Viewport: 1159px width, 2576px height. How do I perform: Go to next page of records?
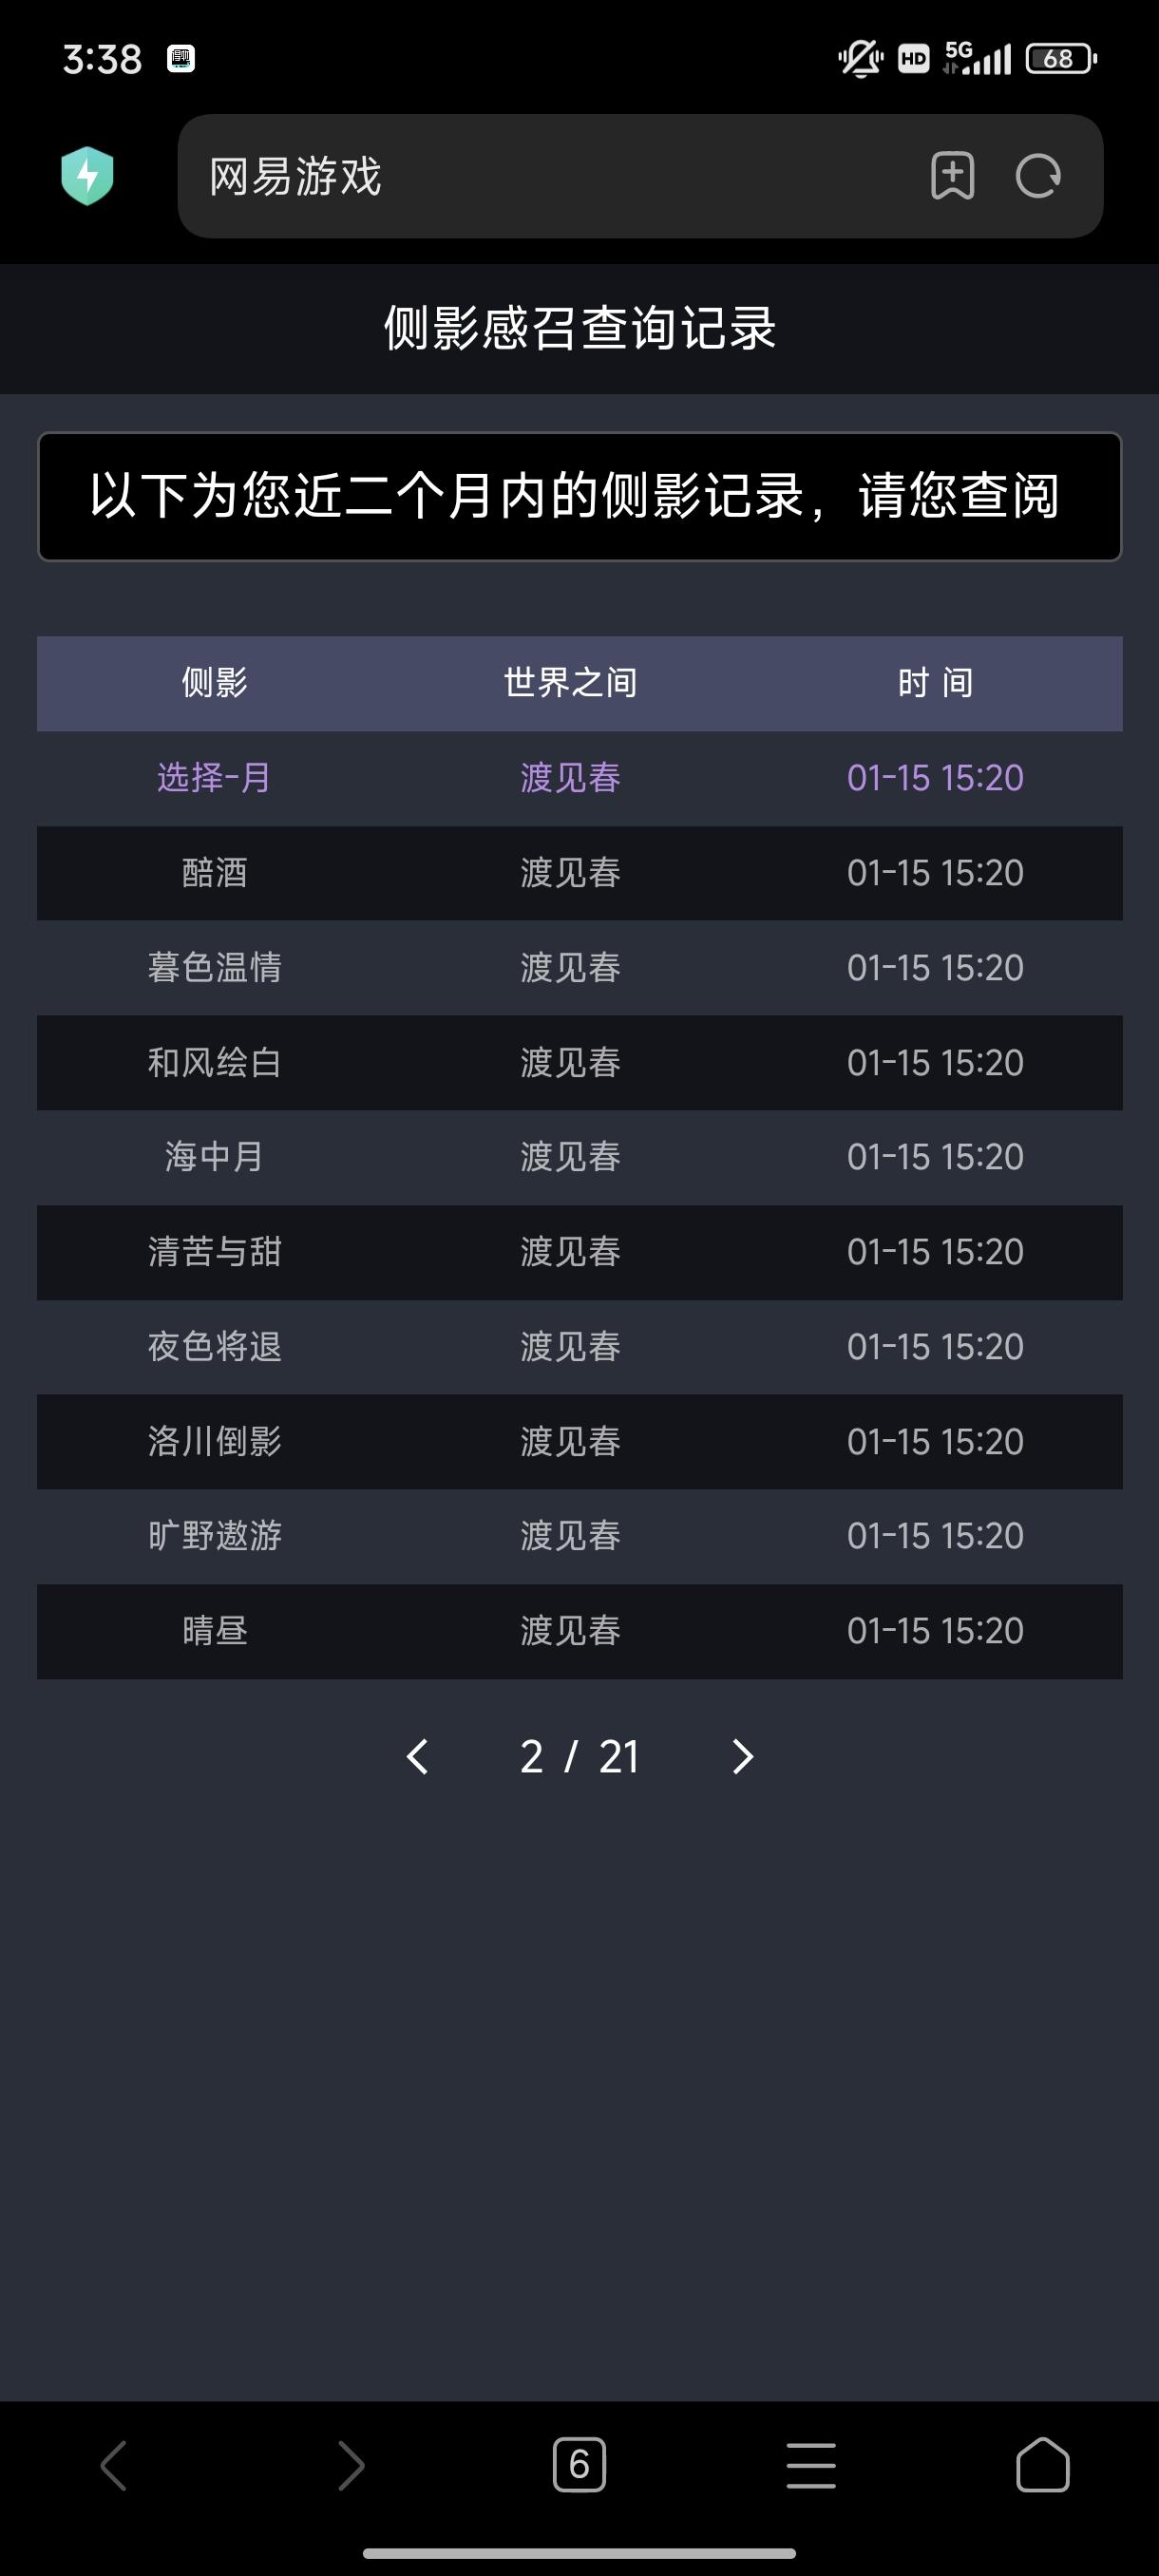742,1757
